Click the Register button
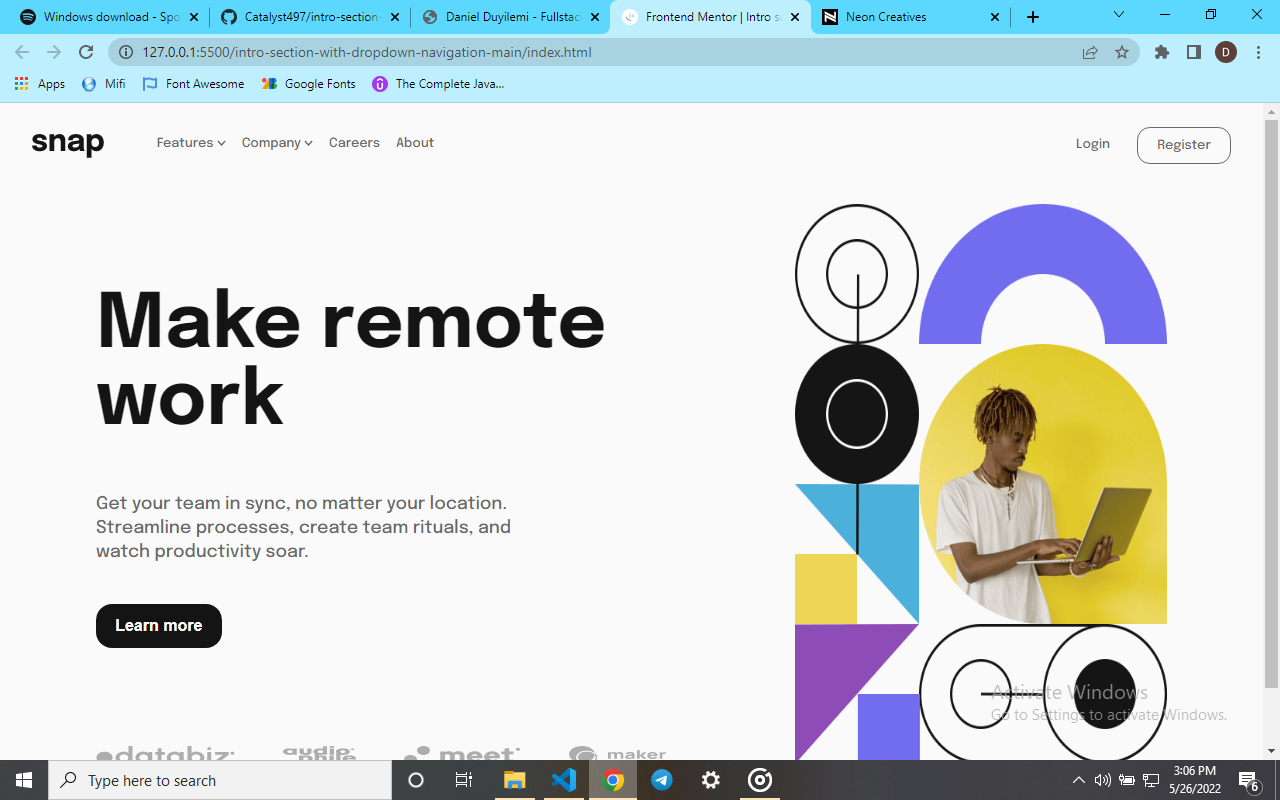 1184,145
